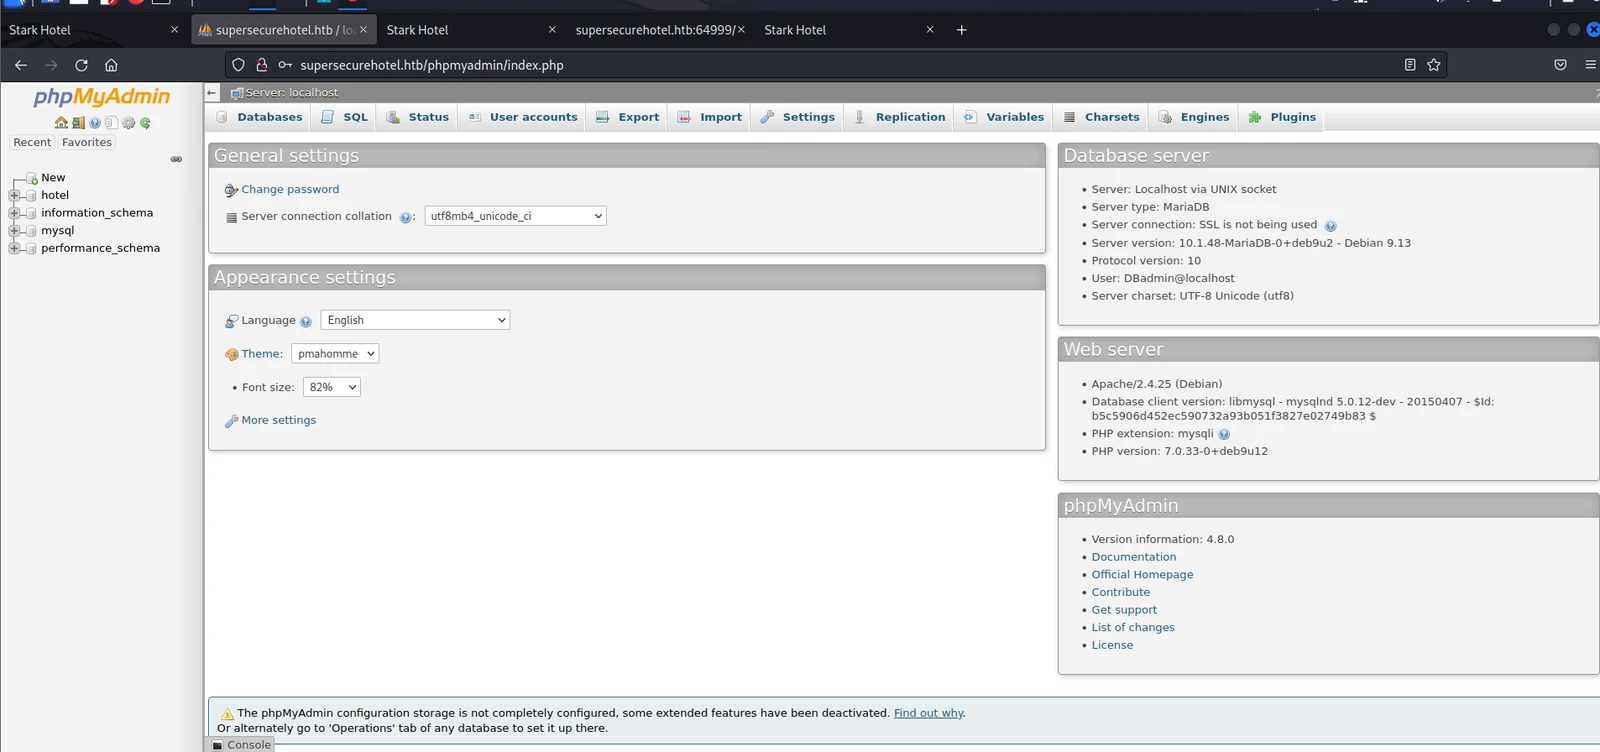Image resolution: width=1600 pixels, height=752 pixels.
Task: Open the Charsets tab
Action: click(1102, 118)
